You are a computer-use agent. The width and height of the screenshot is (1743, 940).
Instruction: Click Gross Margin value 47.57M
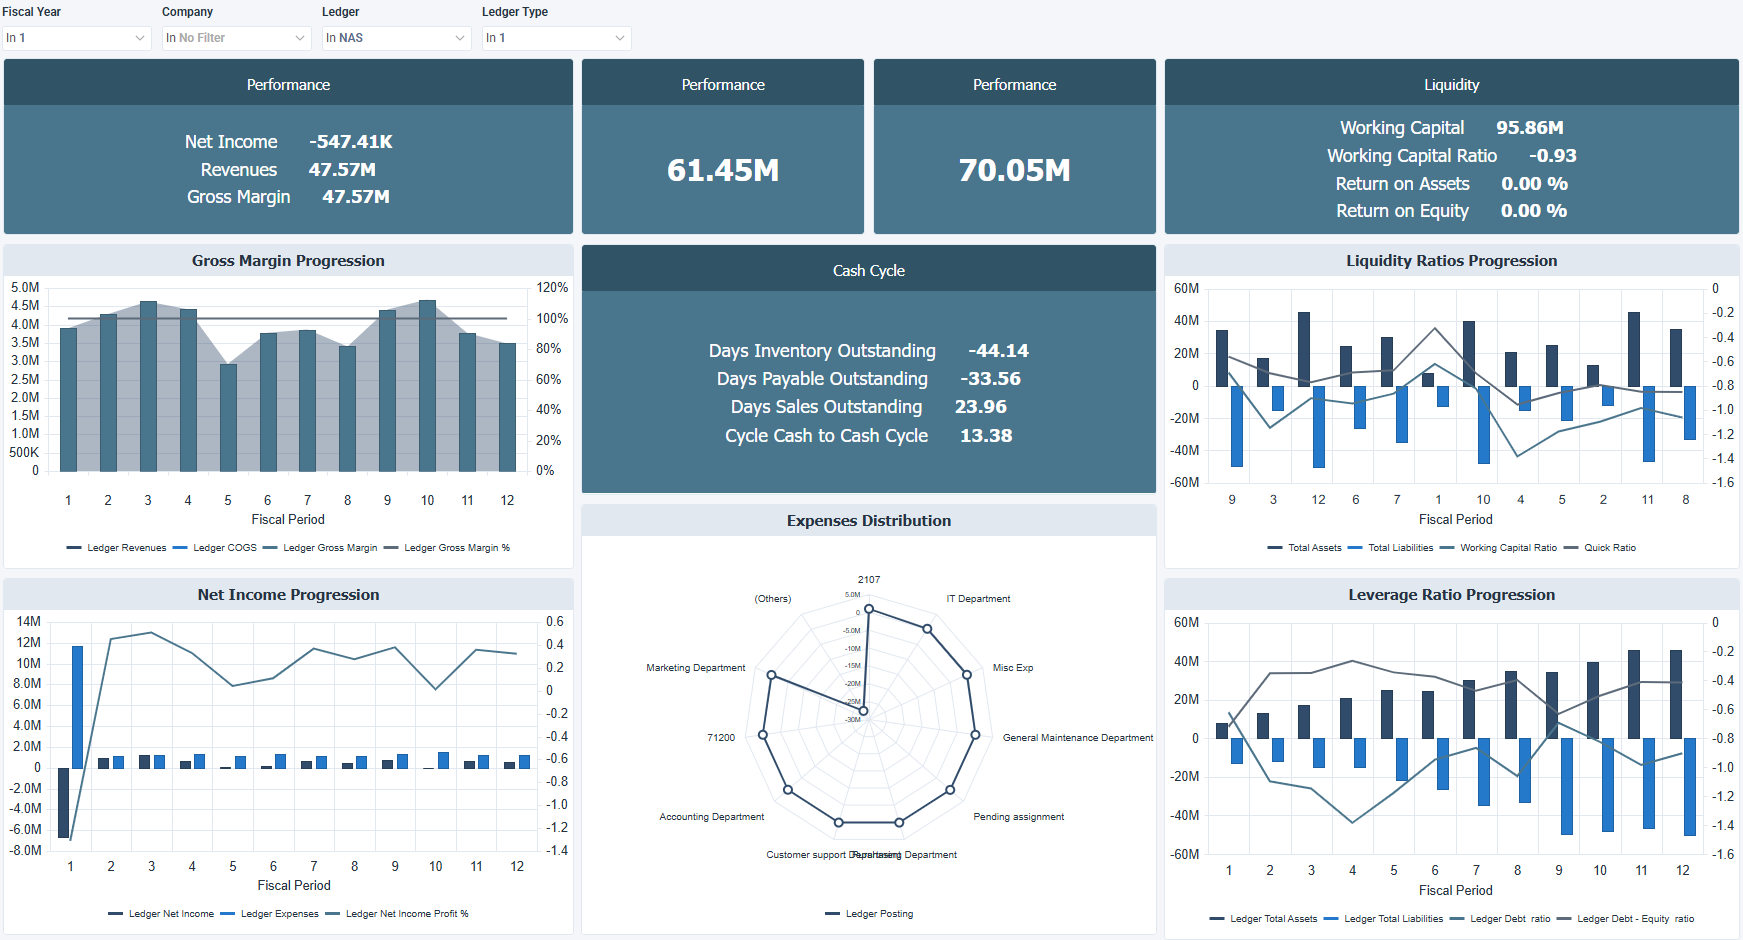pyautogui.click(x=356, y=197)
